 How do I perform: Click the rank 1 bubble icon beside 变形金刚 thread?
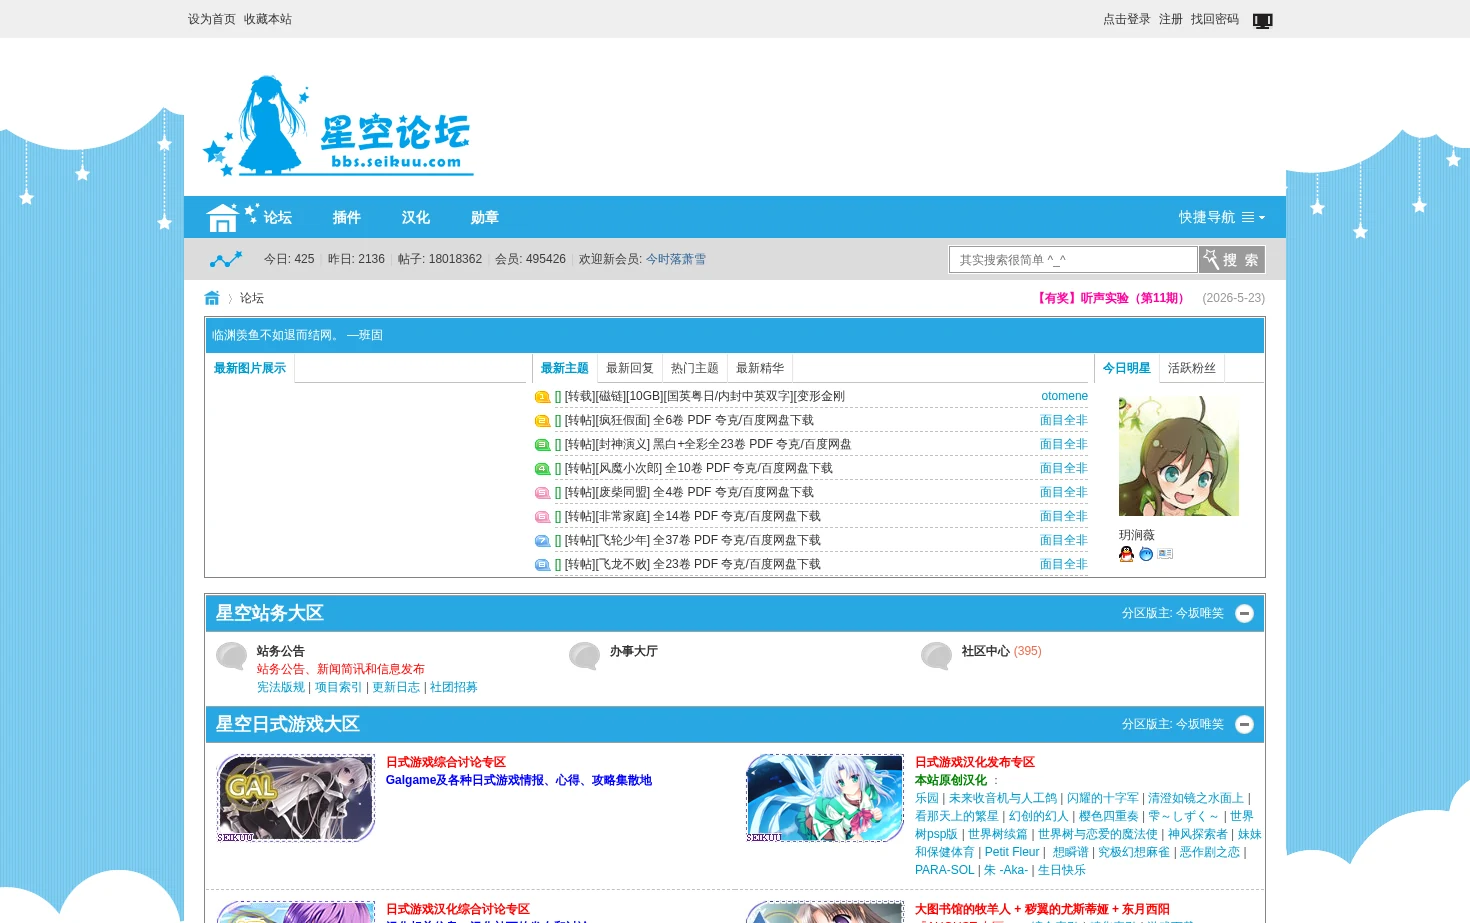click(x=542, y=397)
